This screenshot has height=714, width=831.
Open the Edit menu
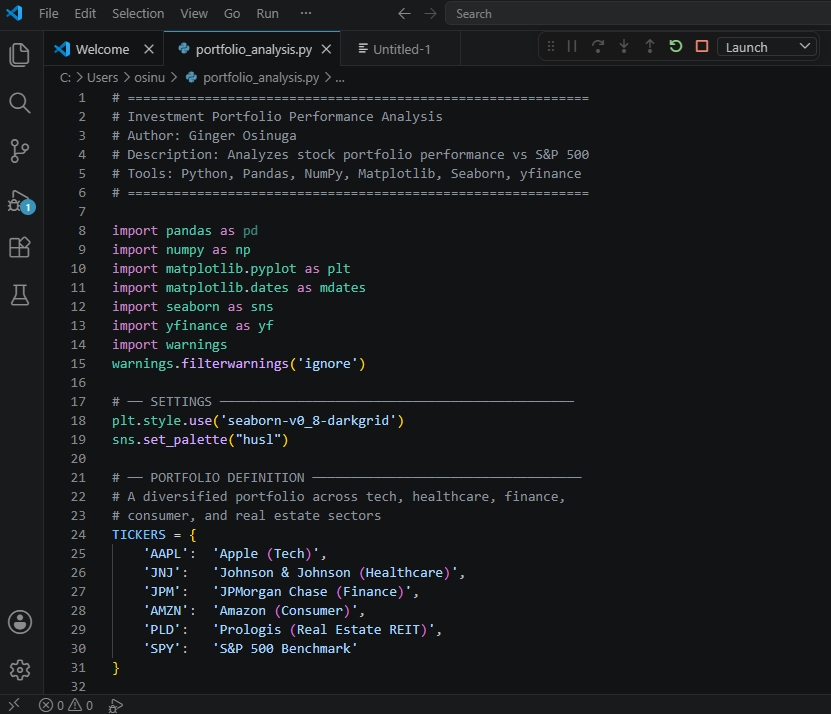85,13
